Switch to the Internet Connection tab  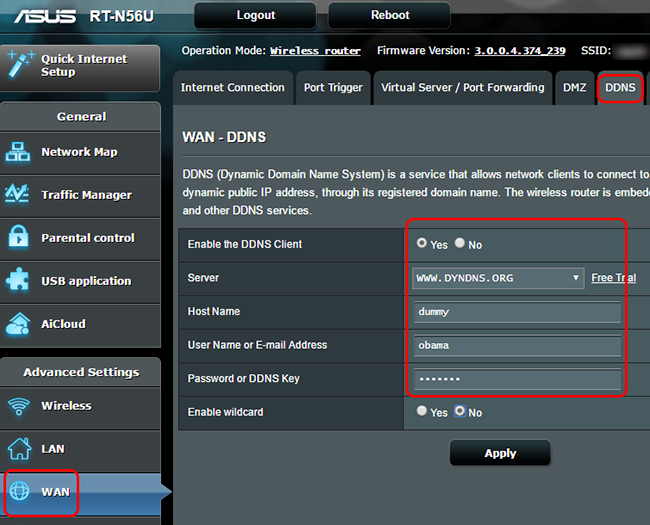click(x=233, y=88)
